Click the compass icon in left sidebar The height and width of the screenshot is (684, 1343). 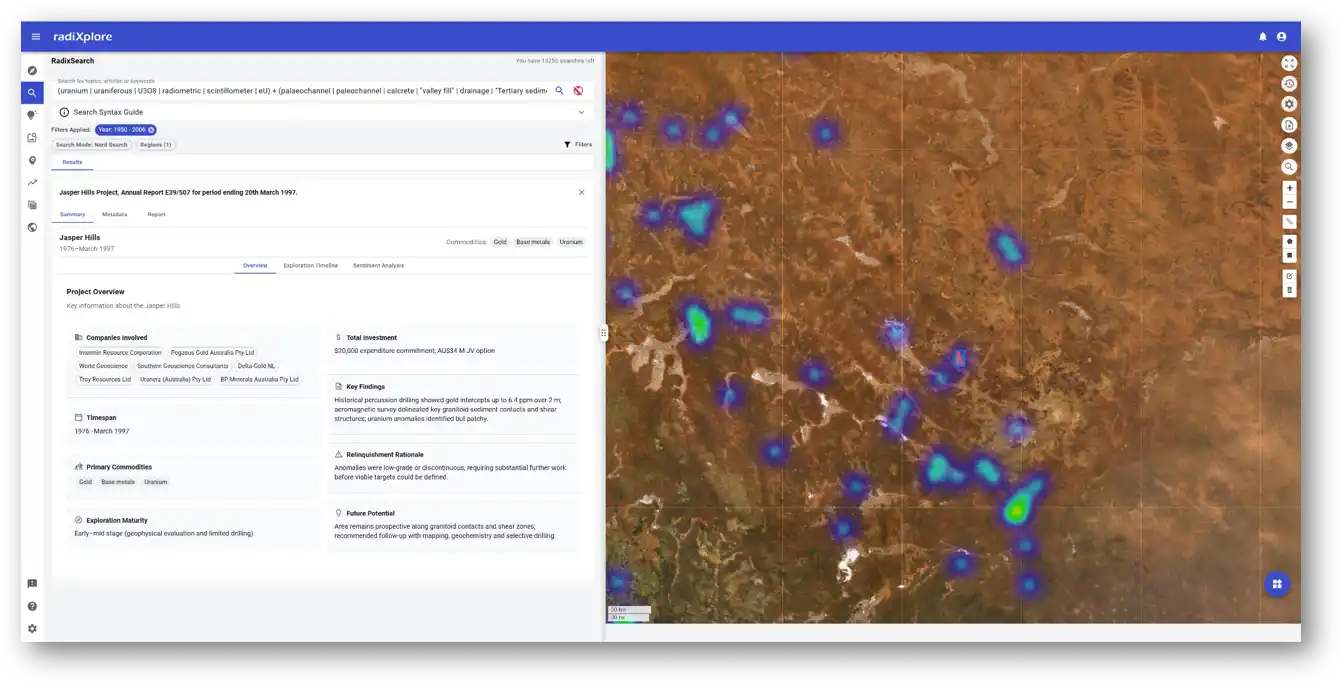click(32, 70)
